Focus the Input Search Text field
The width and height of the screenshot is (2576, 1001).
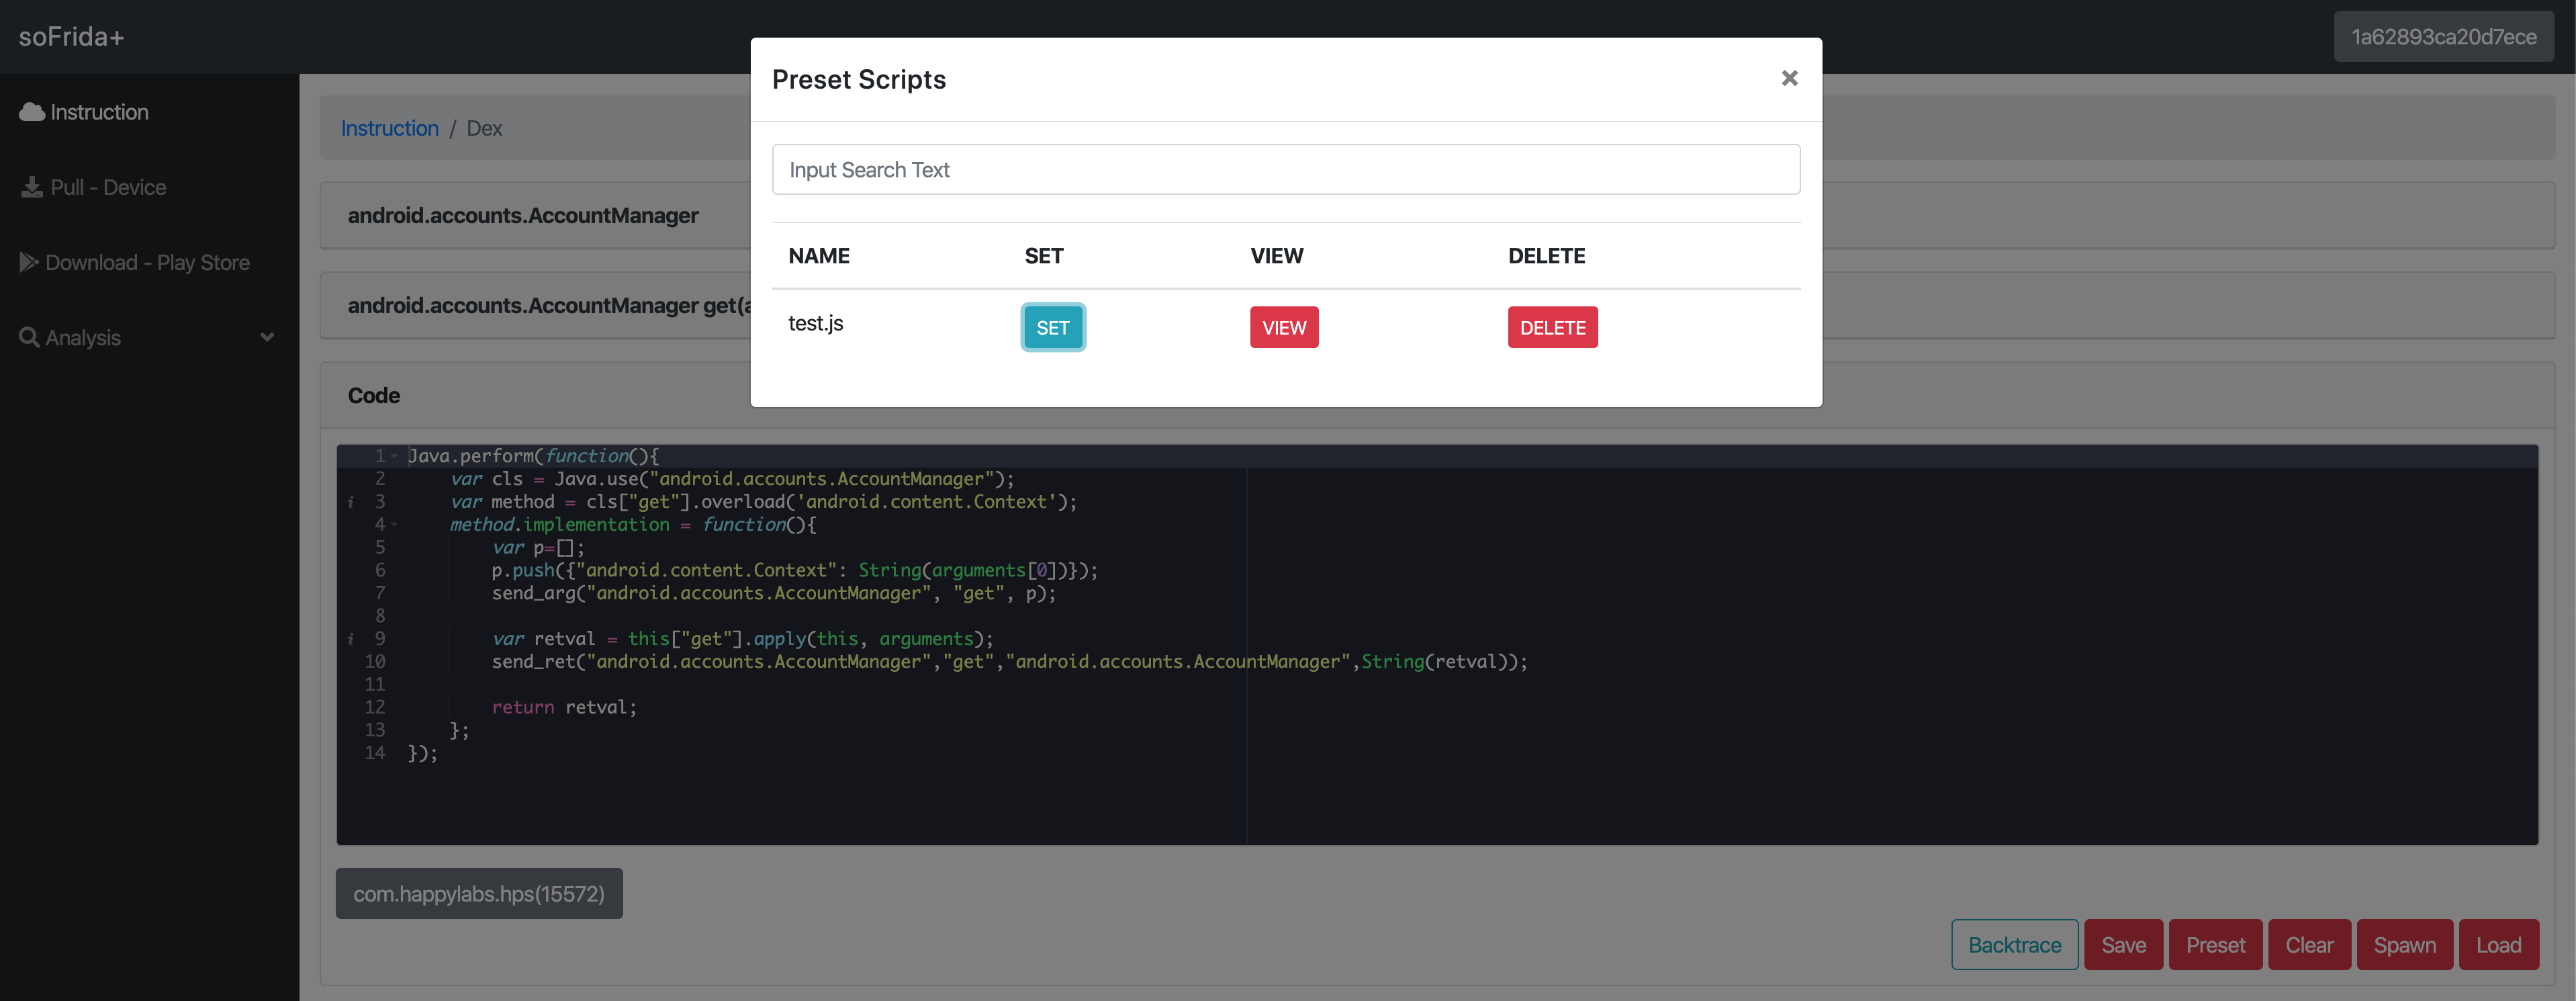[1285, 170]
